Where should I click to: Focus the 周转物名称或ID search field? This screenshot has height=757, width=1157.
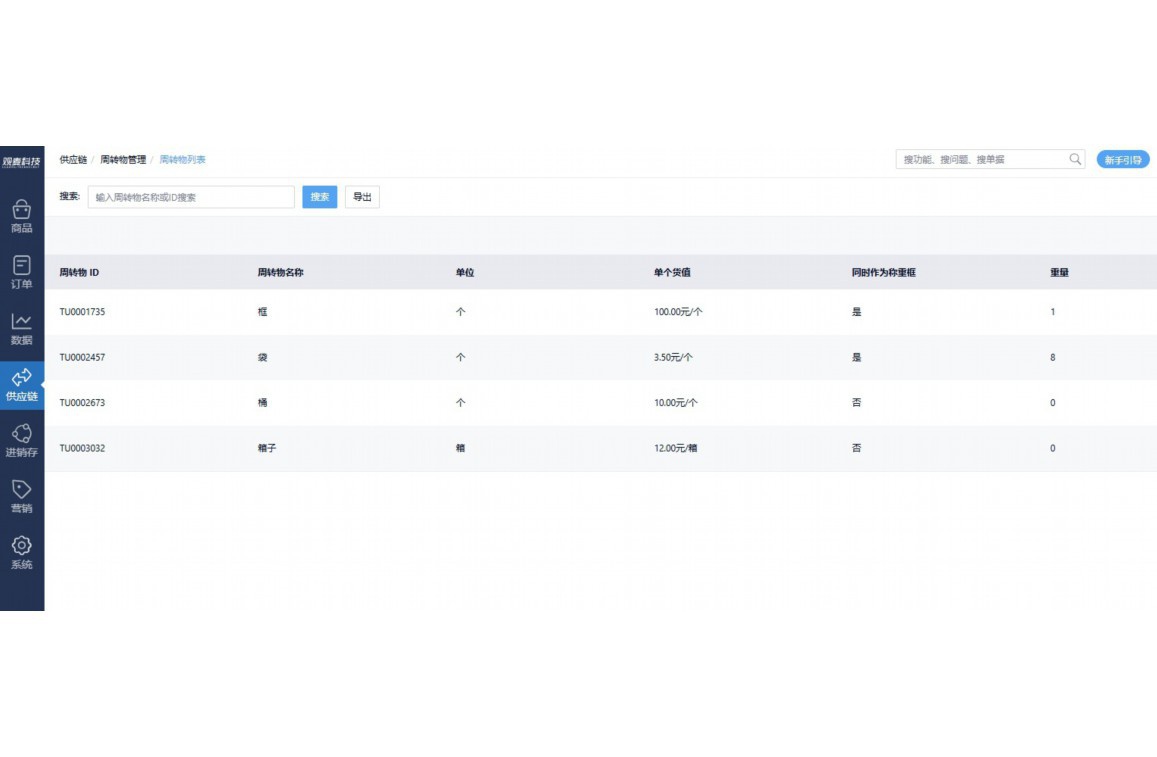191,197
